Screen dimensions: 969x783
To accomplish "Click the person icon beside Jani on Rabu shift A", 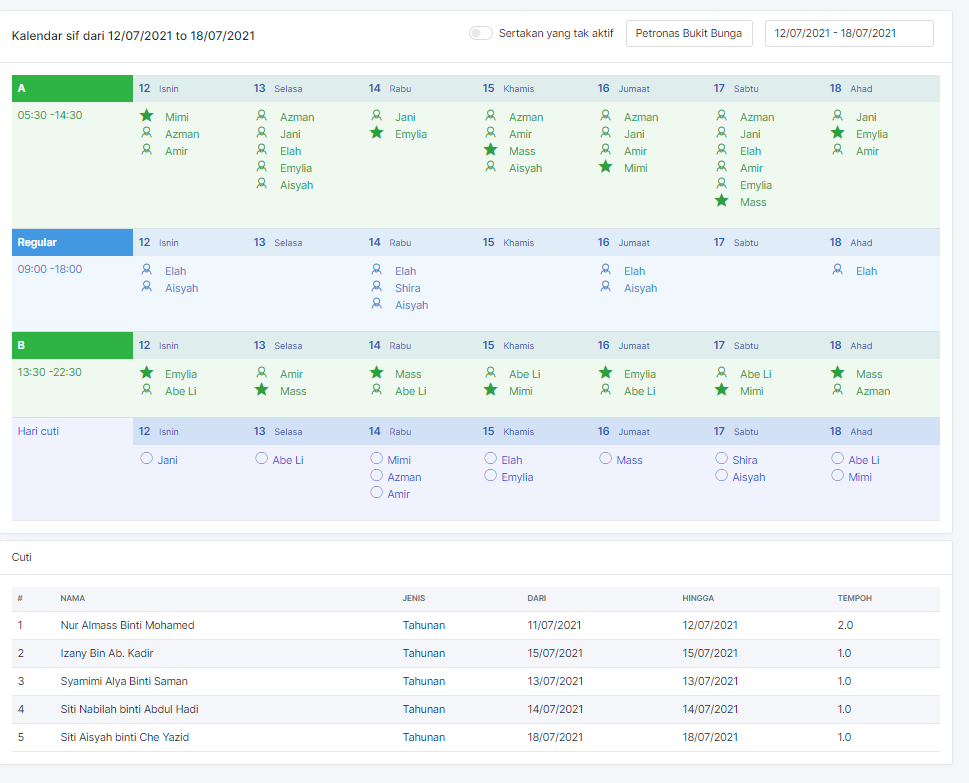I will (376, 116).
